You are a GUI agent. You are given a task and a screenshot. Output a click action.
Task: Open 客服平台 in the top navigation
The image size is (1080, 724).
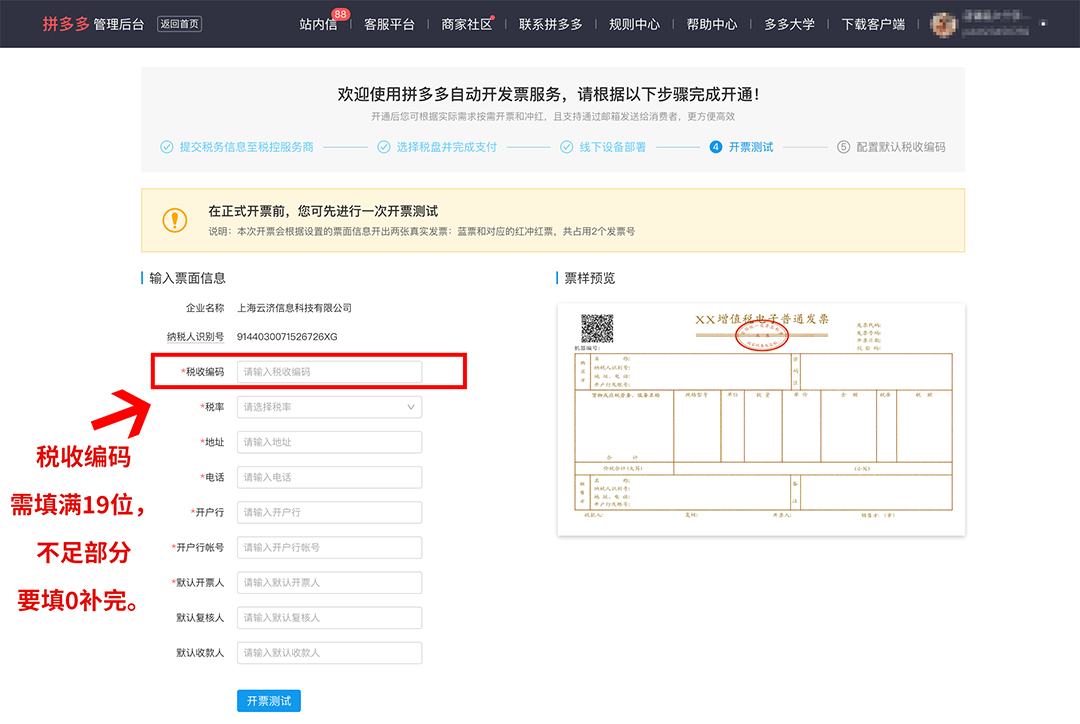389,24
